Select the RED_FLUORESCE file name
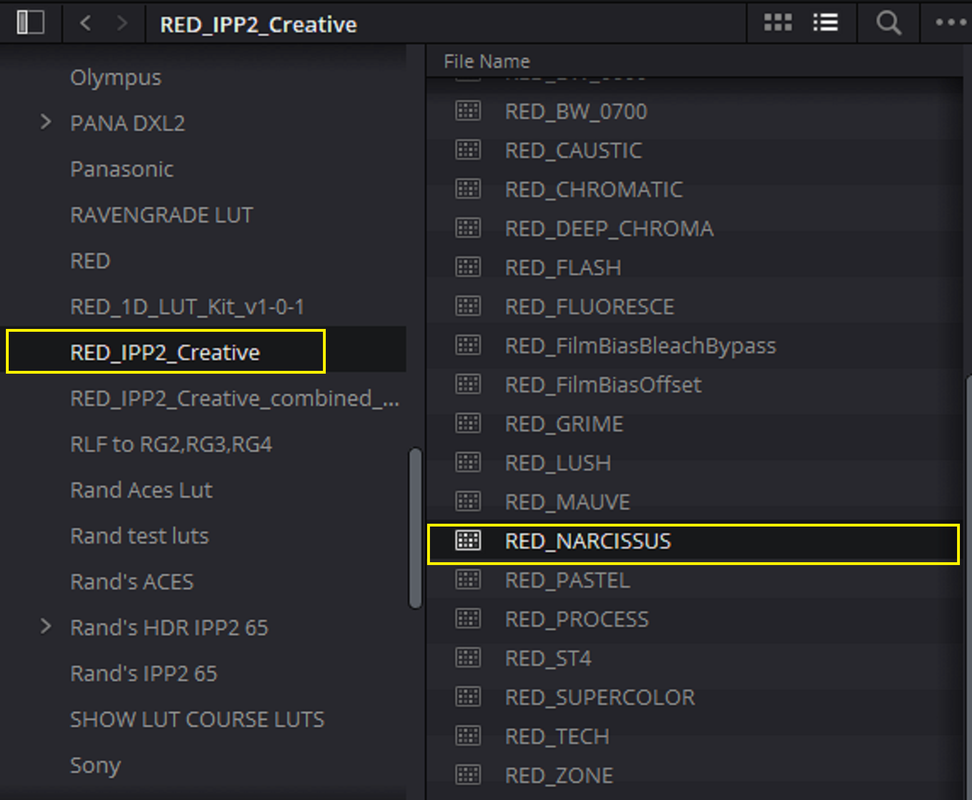Viewport: 972px width, 800px height. tap(590, 306)
